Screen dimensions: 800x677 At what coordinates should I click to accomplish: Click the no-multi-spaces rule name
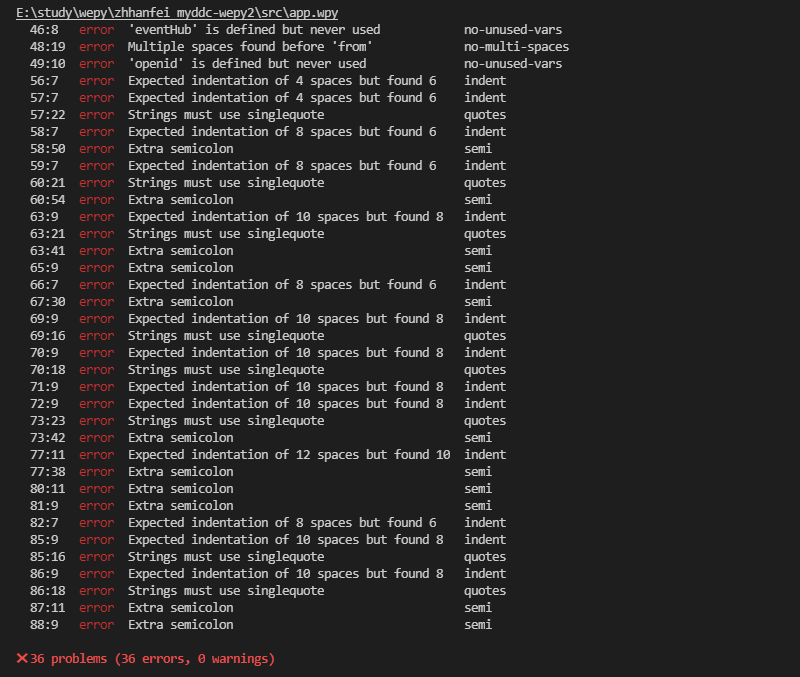tap(516, 47)
